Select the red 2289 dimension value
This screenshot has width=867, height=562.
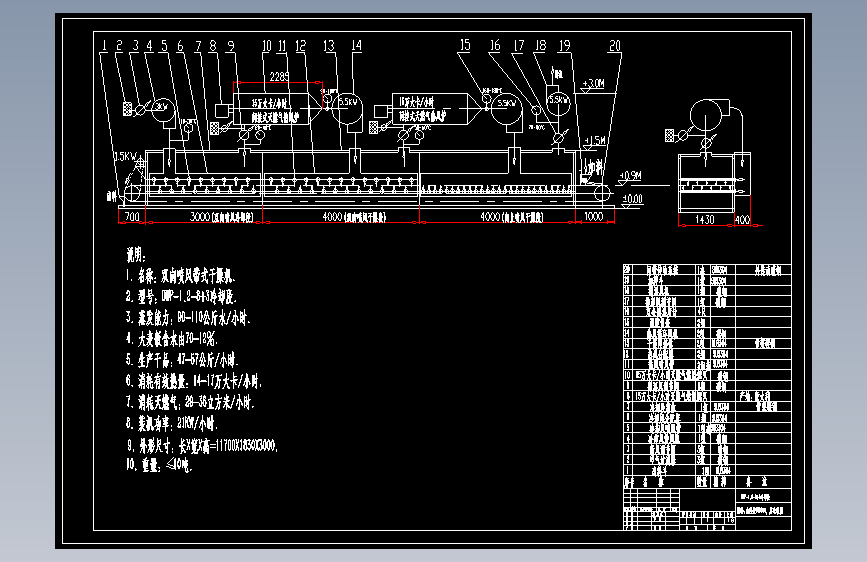pos(279,76)
